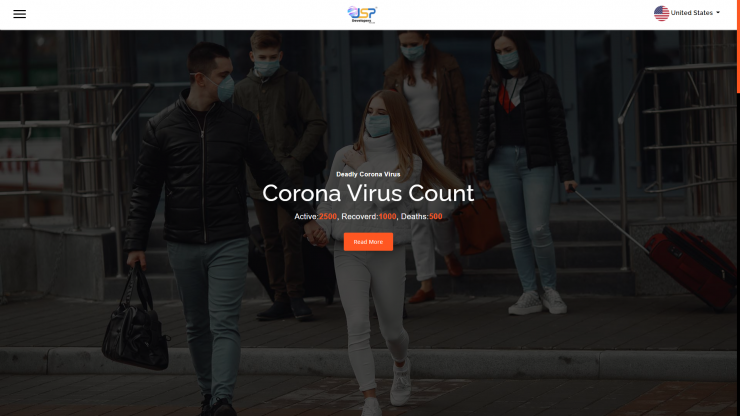Click the red suitcase in hero image
Screen dimensions: 740x416
coord(690,265)
